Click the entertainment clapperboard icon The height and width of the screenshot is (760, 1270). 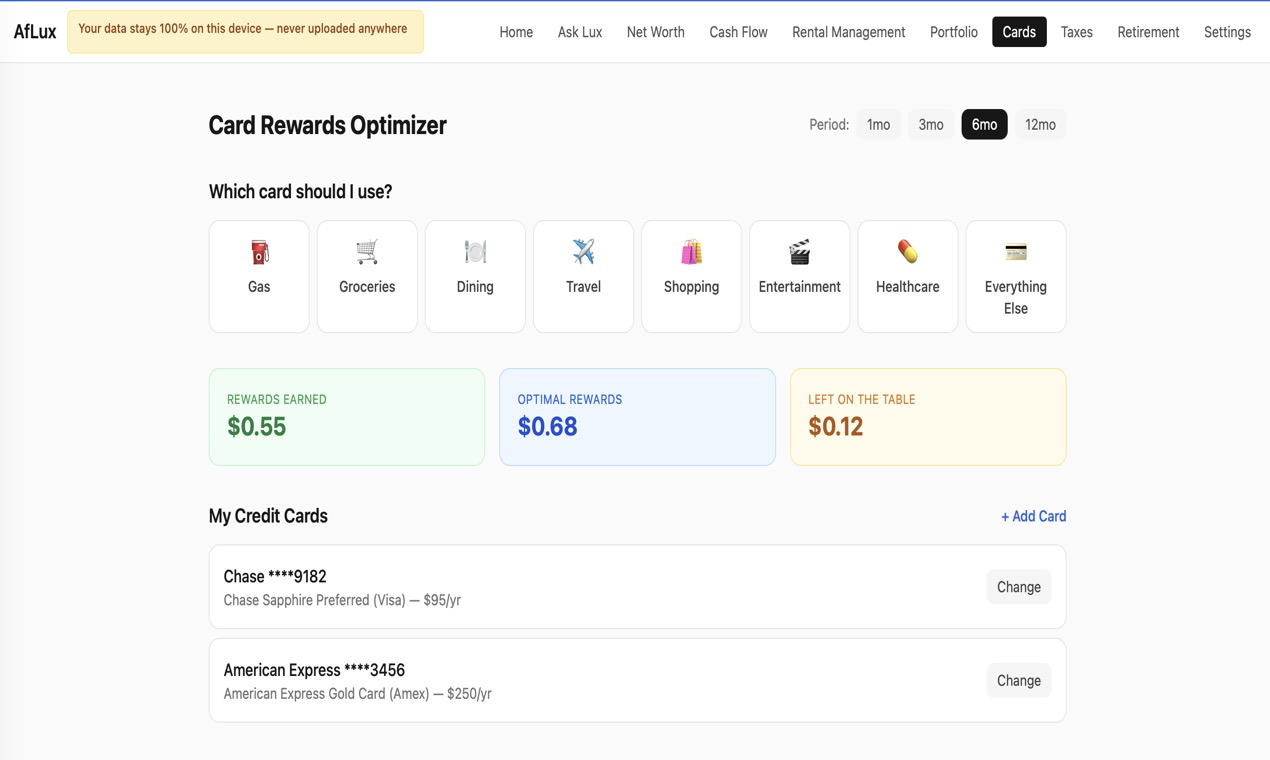(799, 252)
